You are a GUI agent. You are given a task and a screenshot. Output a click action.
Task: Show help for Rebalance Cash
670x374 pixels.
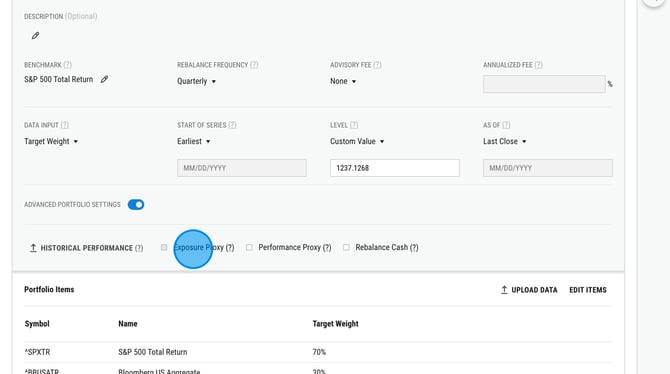coord(414,247)
